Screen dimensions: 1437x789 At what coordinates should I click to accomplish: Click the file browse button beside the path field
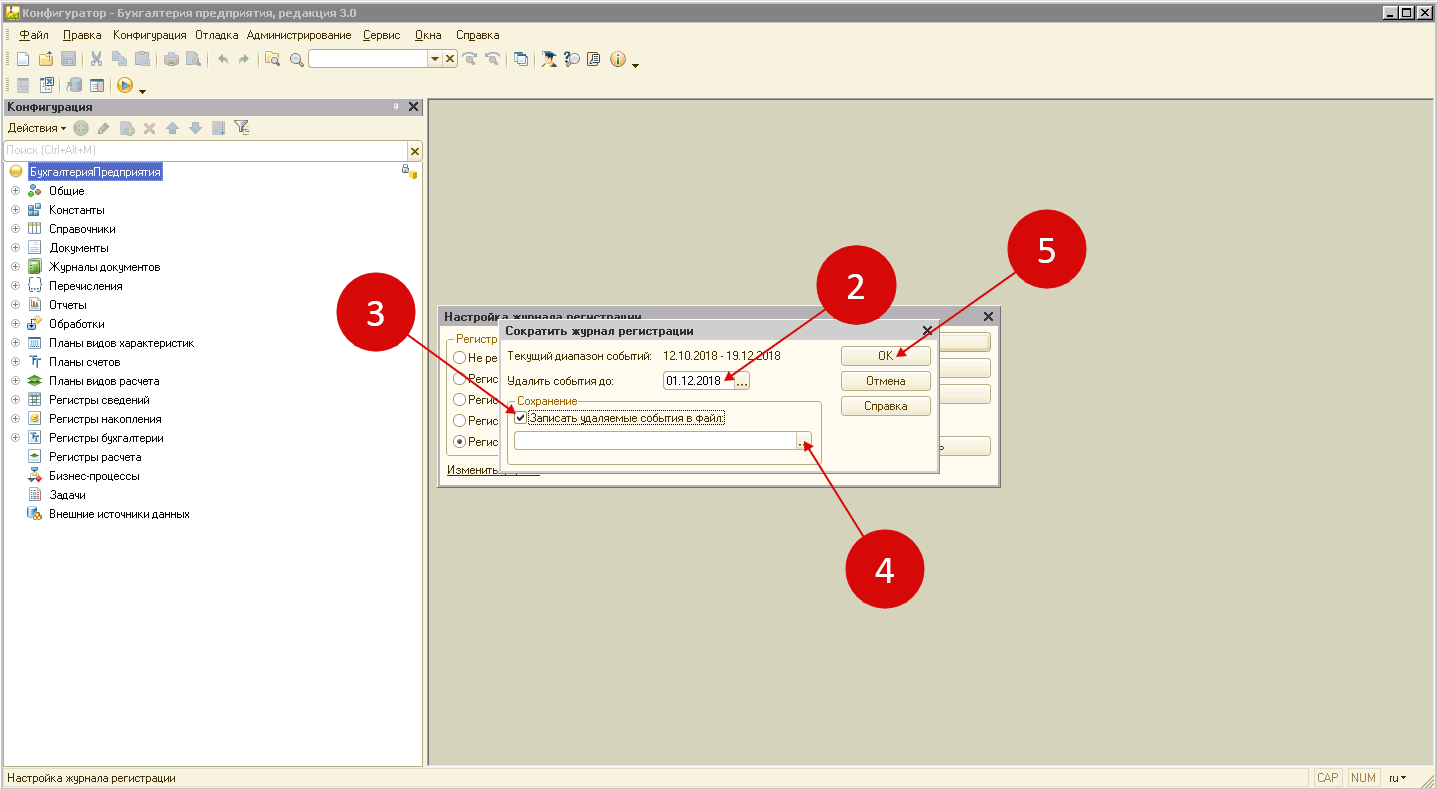(x=803, y=441)
